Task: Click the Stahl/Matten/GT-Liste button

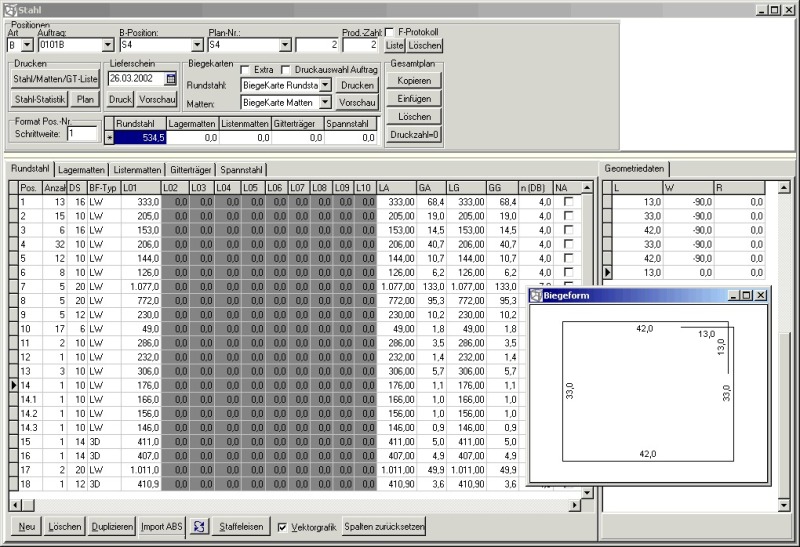Action: pos(55,79)
